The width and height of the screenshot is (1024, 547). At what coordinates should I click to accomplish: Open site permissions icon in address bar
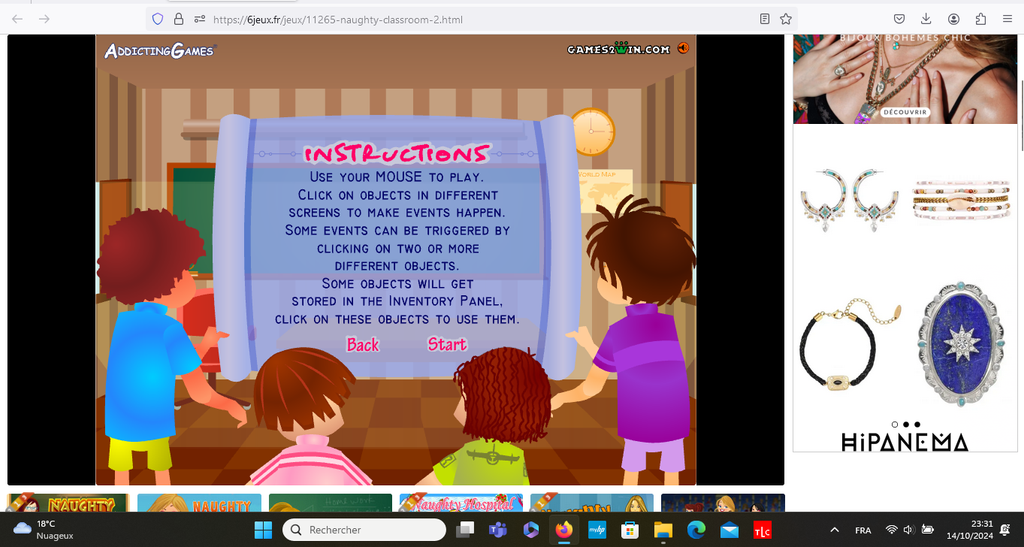tap(200, 19)
